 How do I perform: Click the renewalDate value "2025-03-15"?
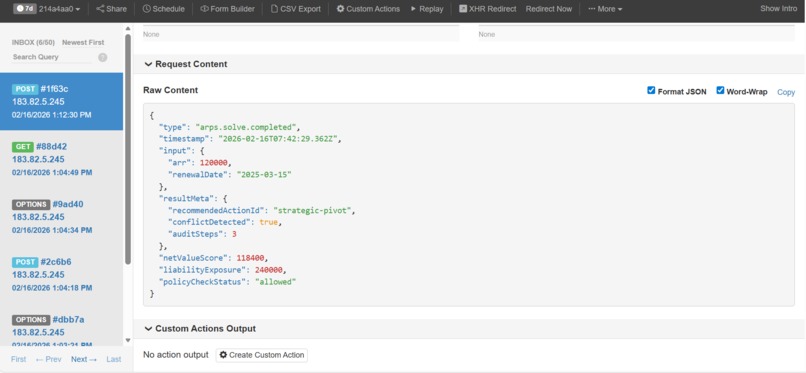pos(264,174)
